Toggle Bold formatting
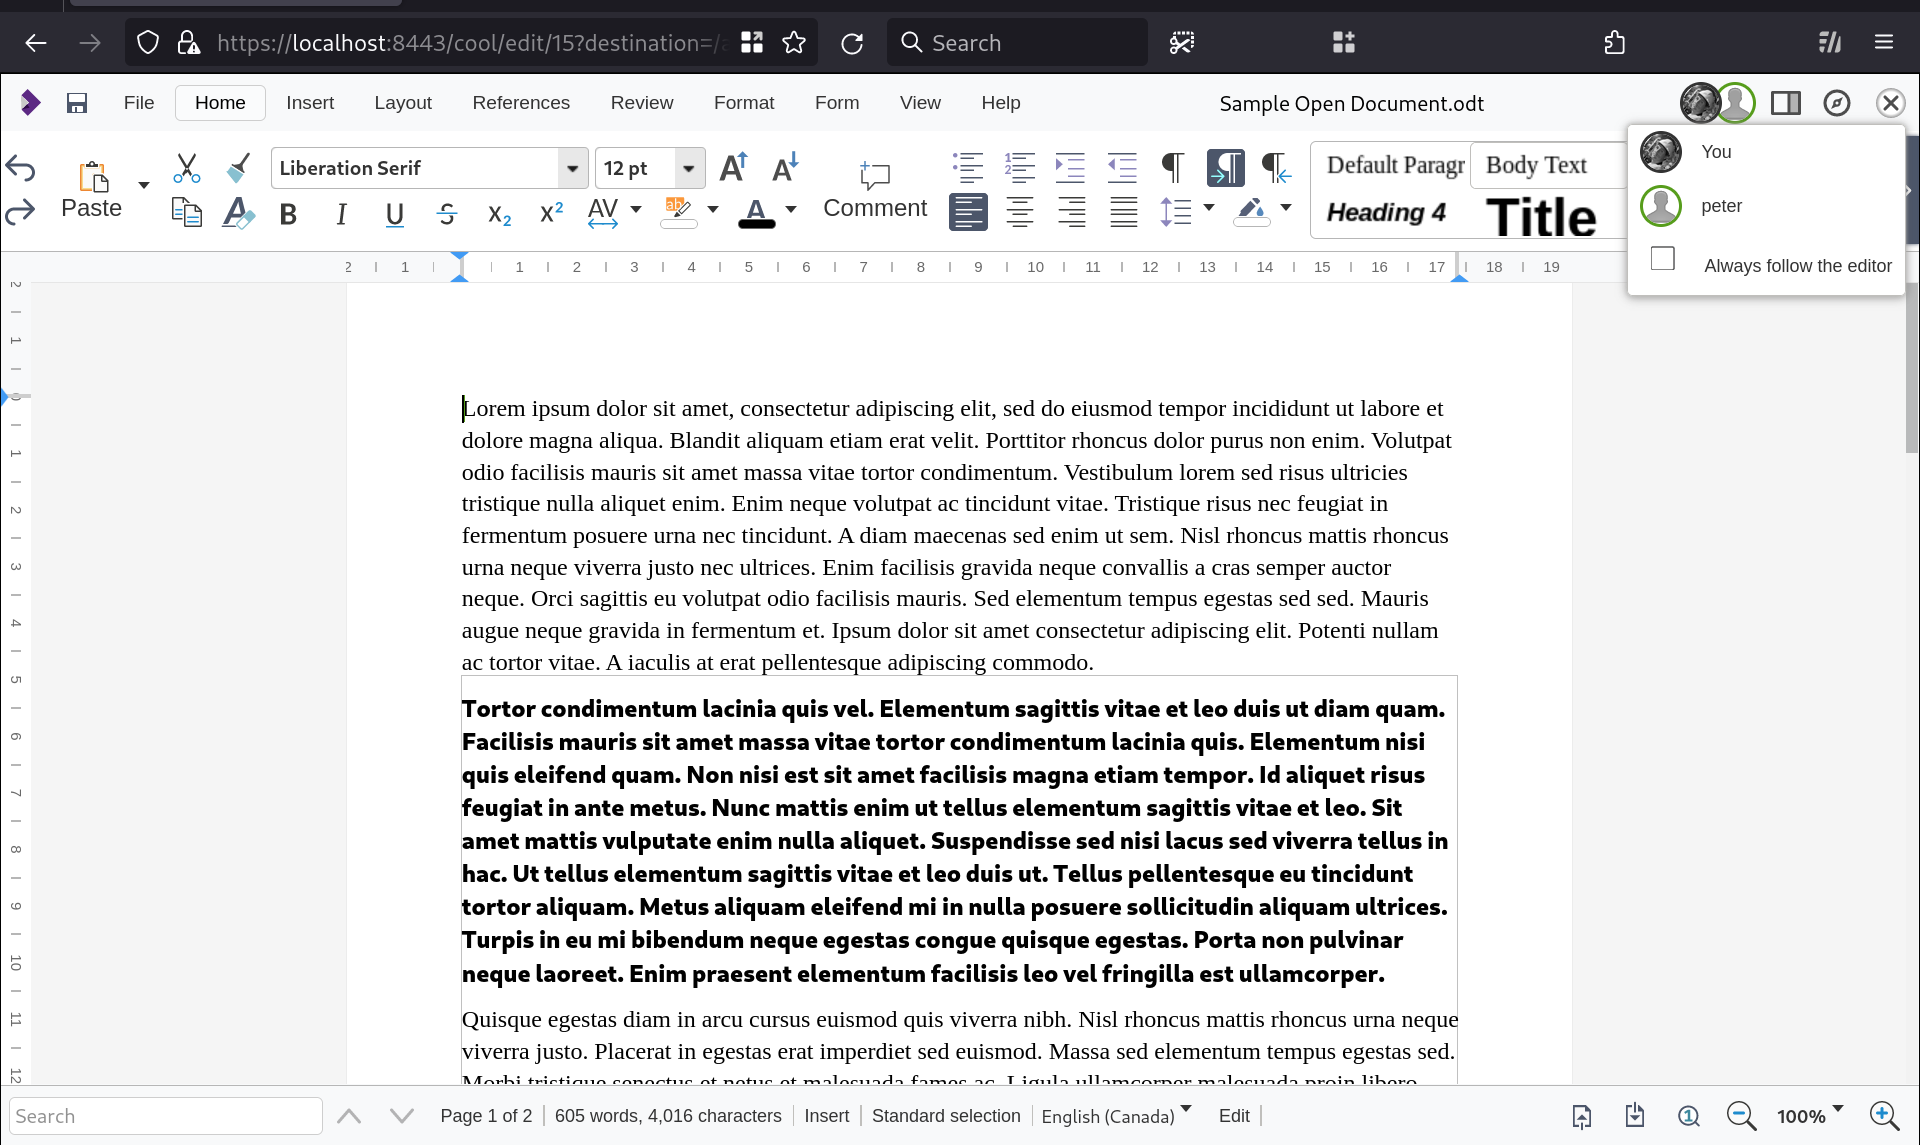Screen dimensions: 1920x1145 (289, 214)
